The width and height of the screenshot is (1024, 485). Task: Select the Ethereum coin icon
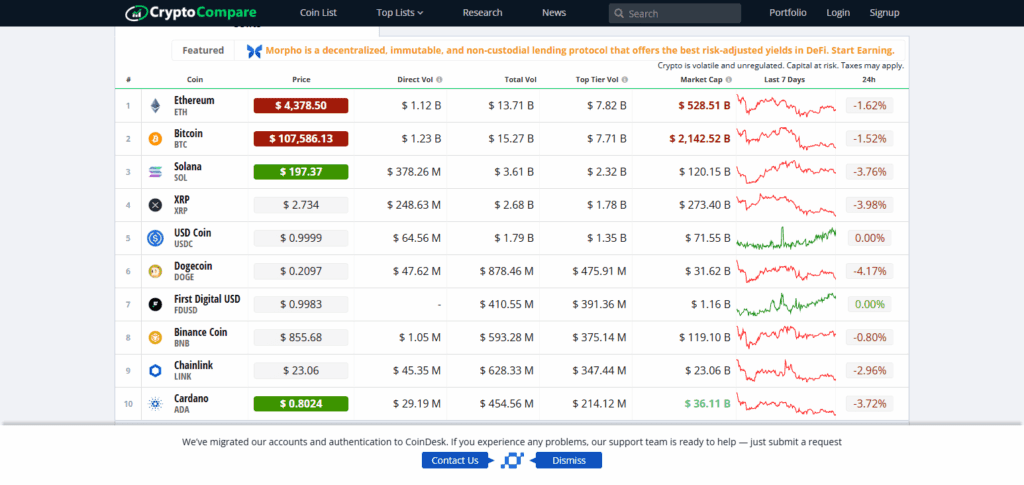pos(155,106)
